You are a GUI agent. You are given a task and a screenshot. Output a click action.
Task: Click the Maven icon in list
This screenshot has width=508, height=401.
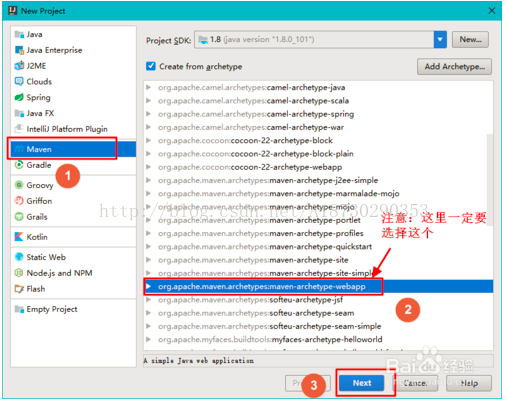pyautogui.click(x=19, y=149)
